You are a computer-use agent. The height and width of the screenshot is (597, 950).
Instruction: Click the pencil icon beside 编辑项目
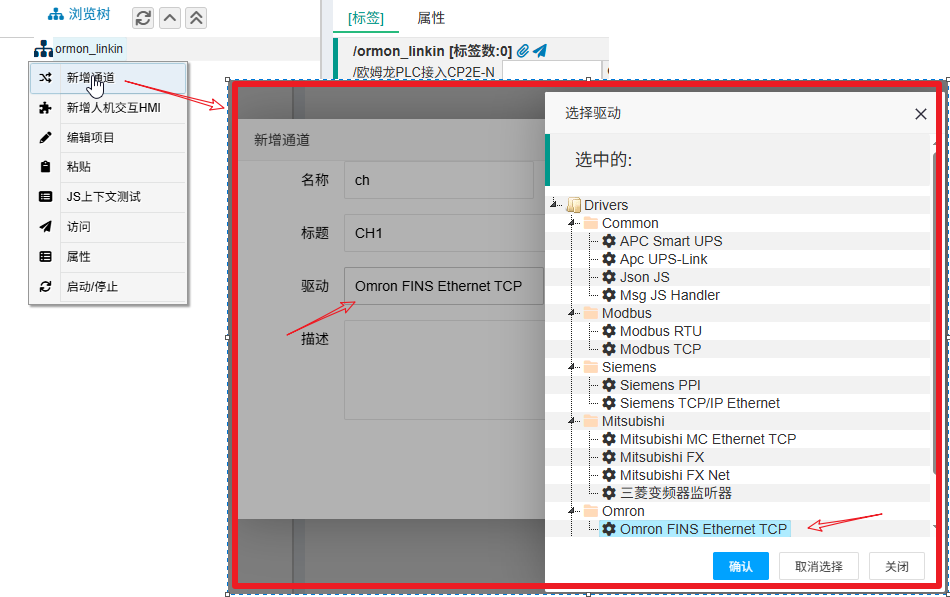(x=45, y=138)
